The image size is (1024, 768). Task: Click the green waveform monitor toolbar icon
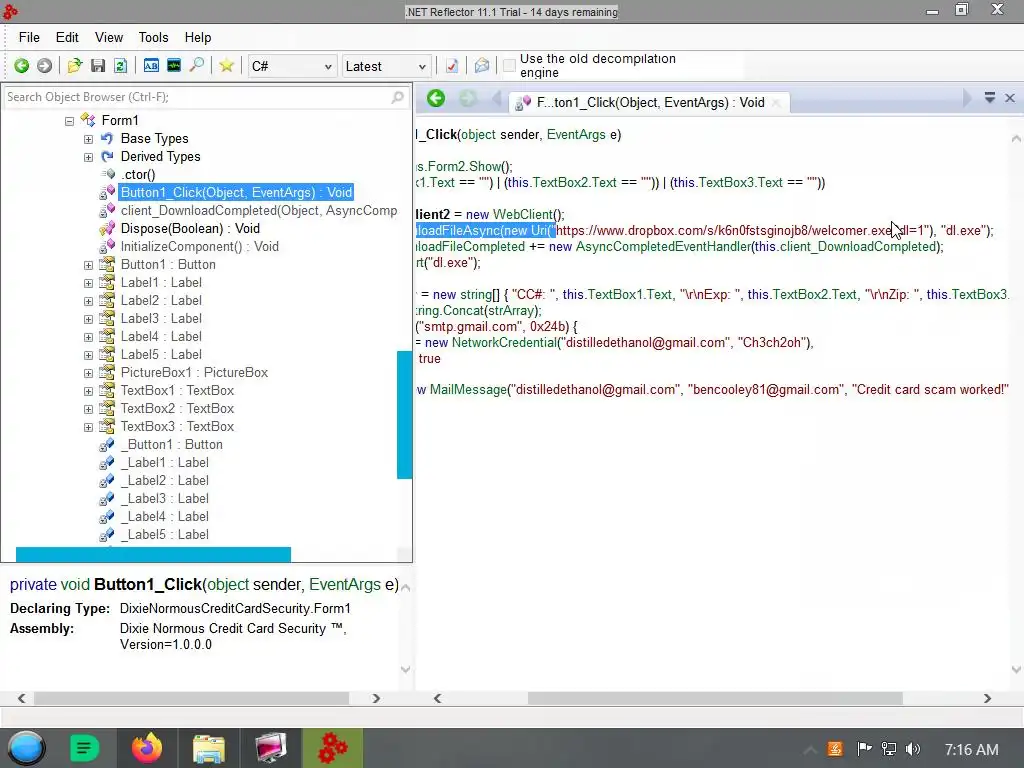tap(174, 65)
